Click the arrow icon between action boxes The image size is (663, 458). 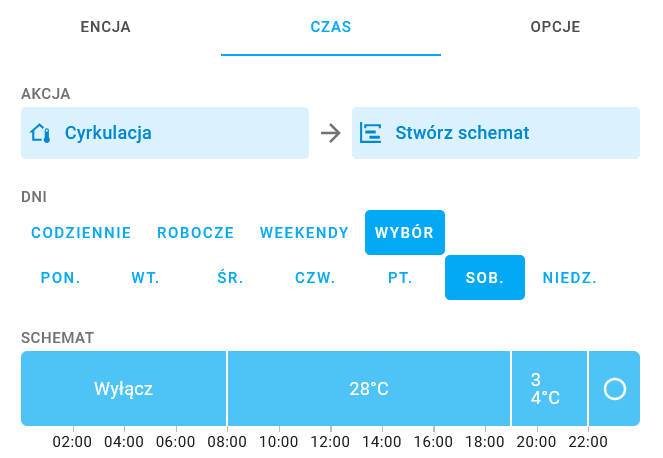[331, 133]
